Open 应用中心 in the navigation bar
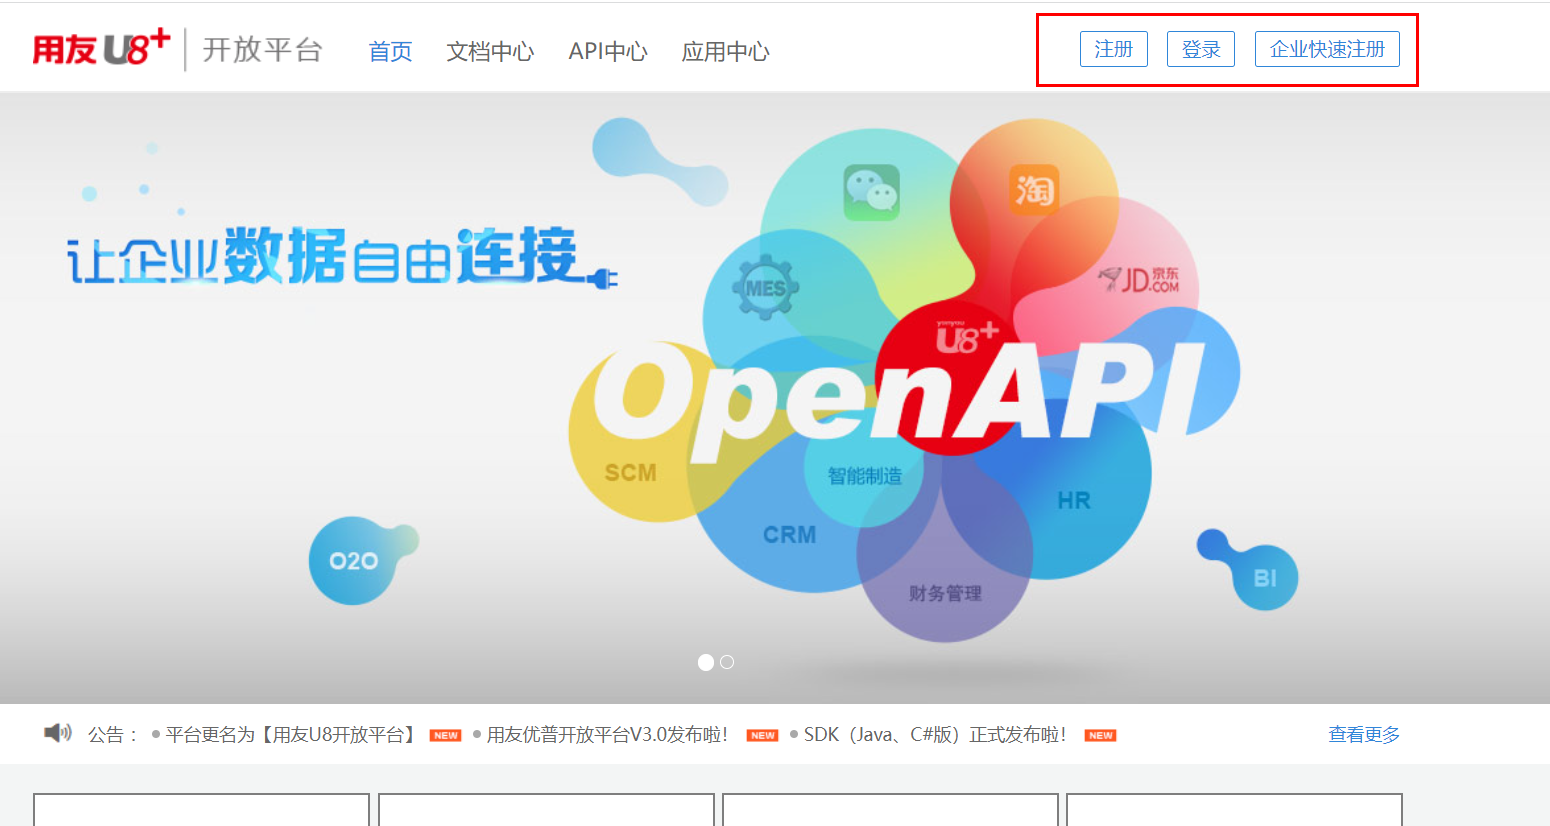This screenshot has width=1550, height=826. 725,52
